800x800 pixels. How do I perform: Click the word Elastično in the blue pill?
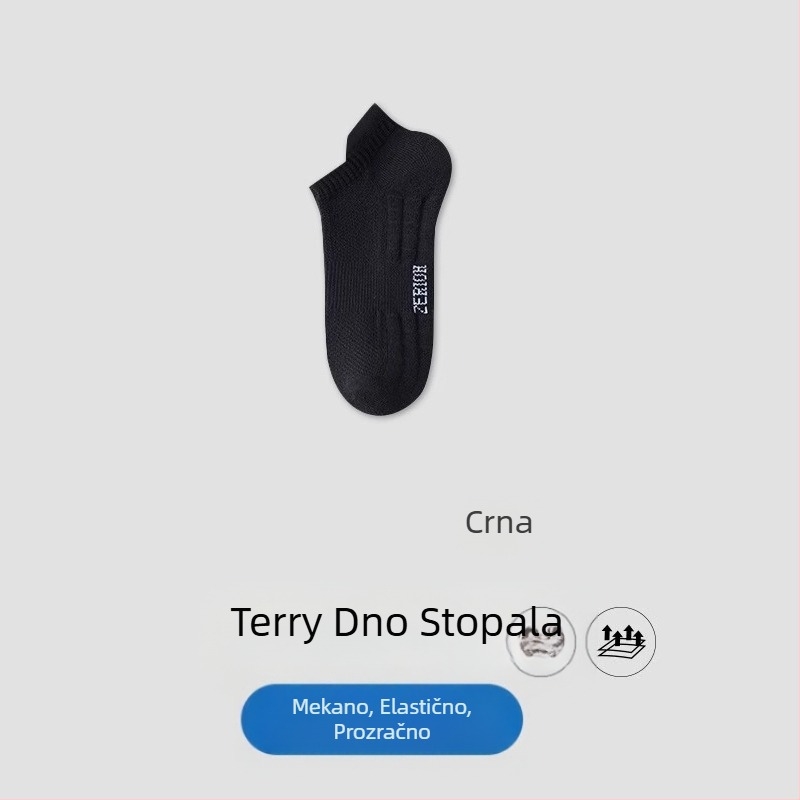426,707
